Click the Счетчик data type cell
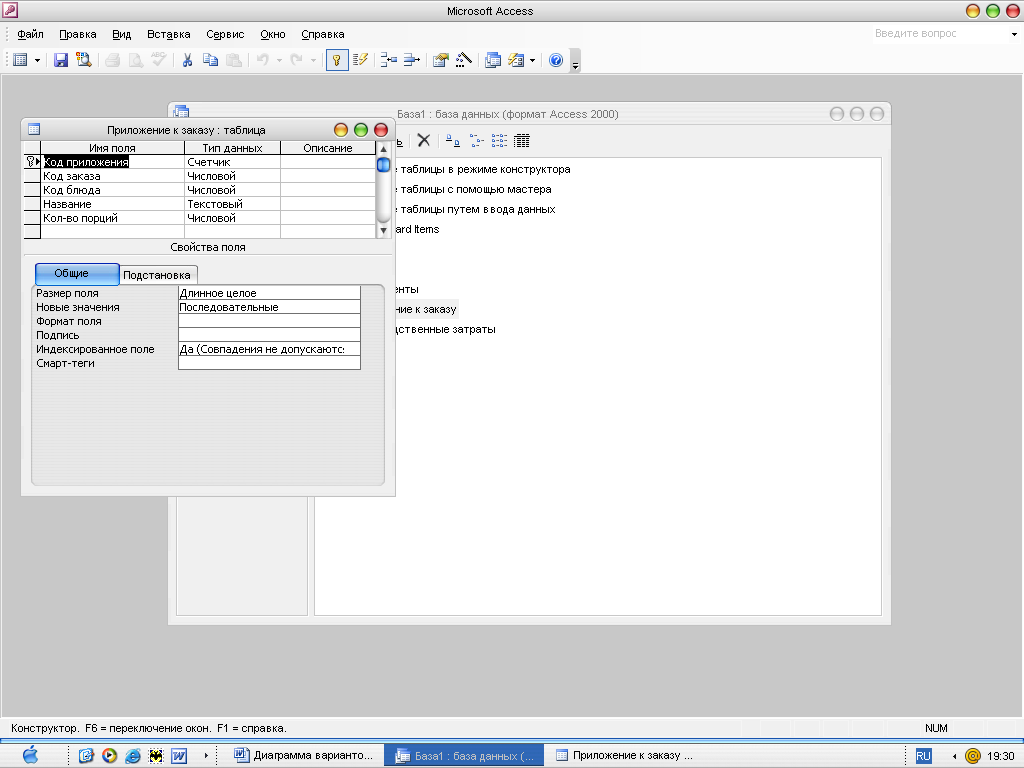Screen dimensions: 1024x768 point(232,162)
